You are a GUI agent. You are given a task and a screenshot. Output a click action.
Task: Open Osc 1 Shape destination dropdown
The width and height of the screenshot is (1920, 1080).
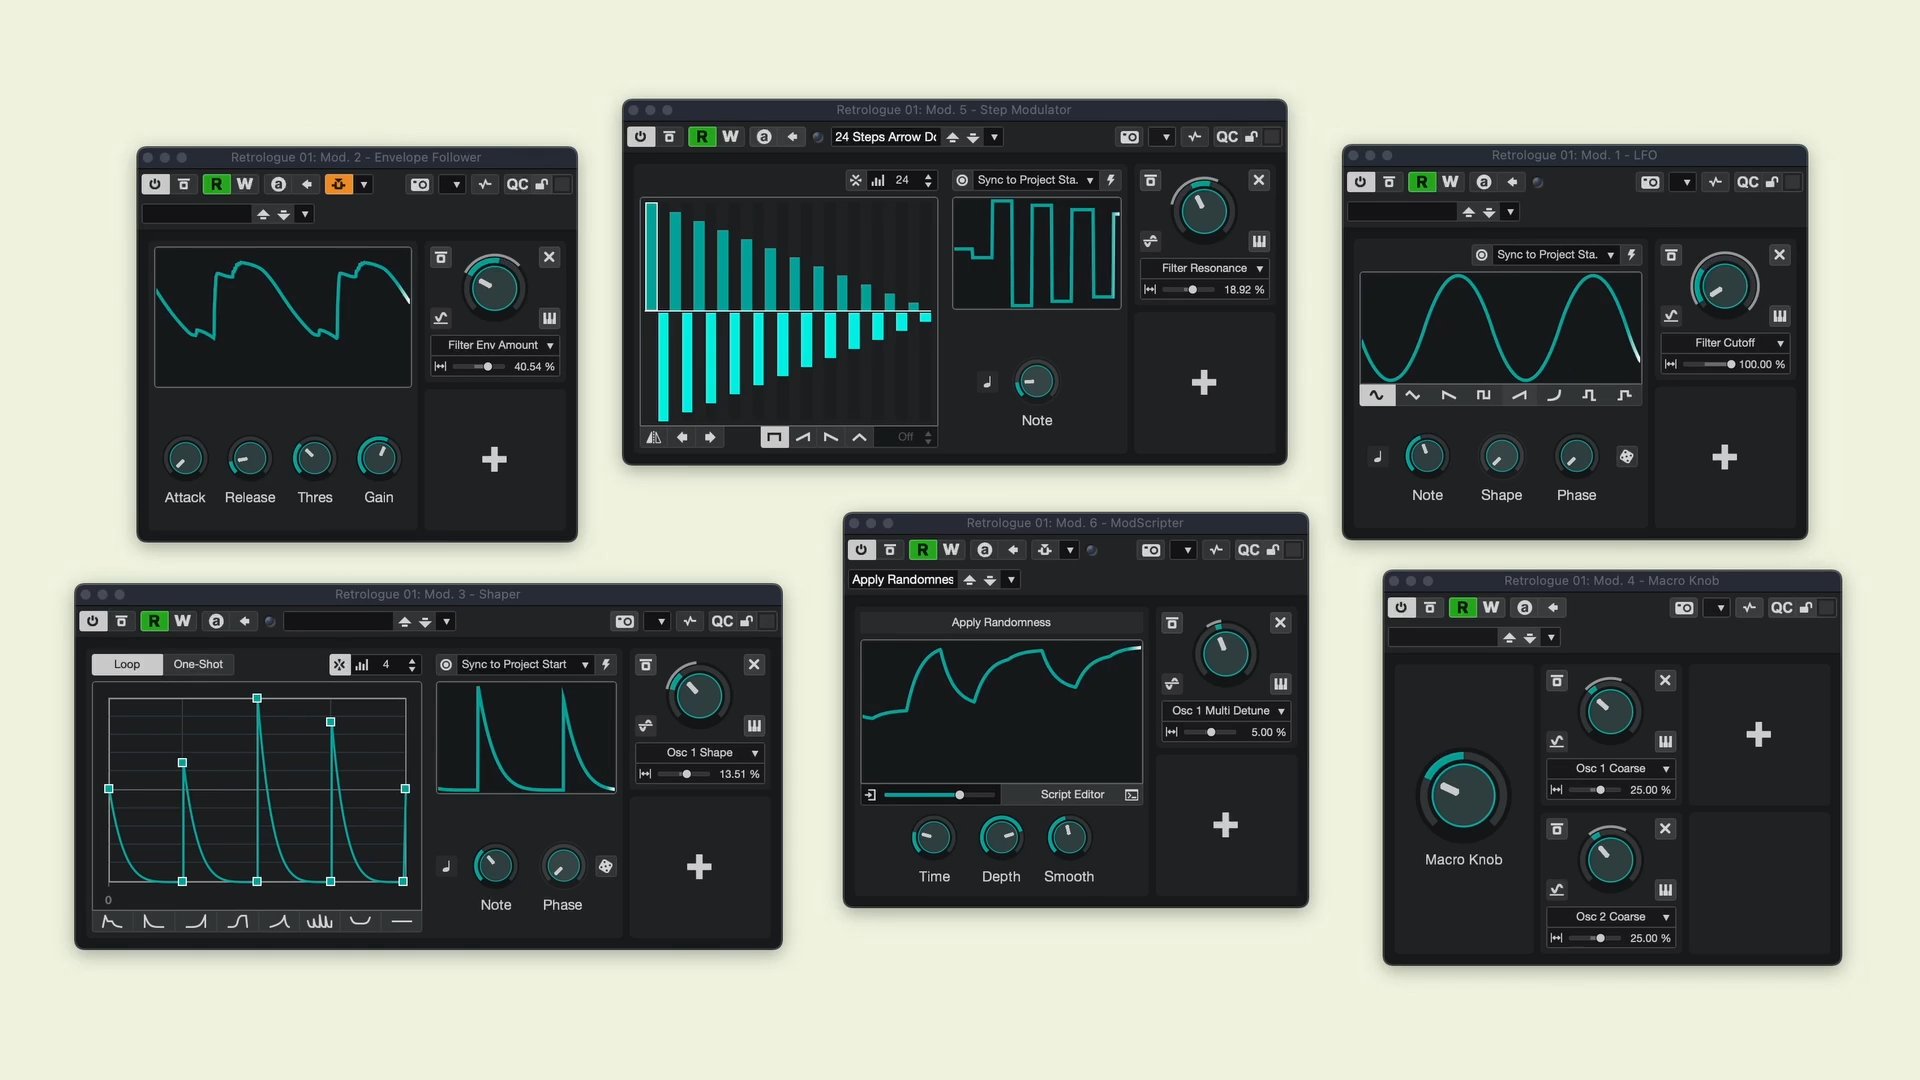(700, 753)
